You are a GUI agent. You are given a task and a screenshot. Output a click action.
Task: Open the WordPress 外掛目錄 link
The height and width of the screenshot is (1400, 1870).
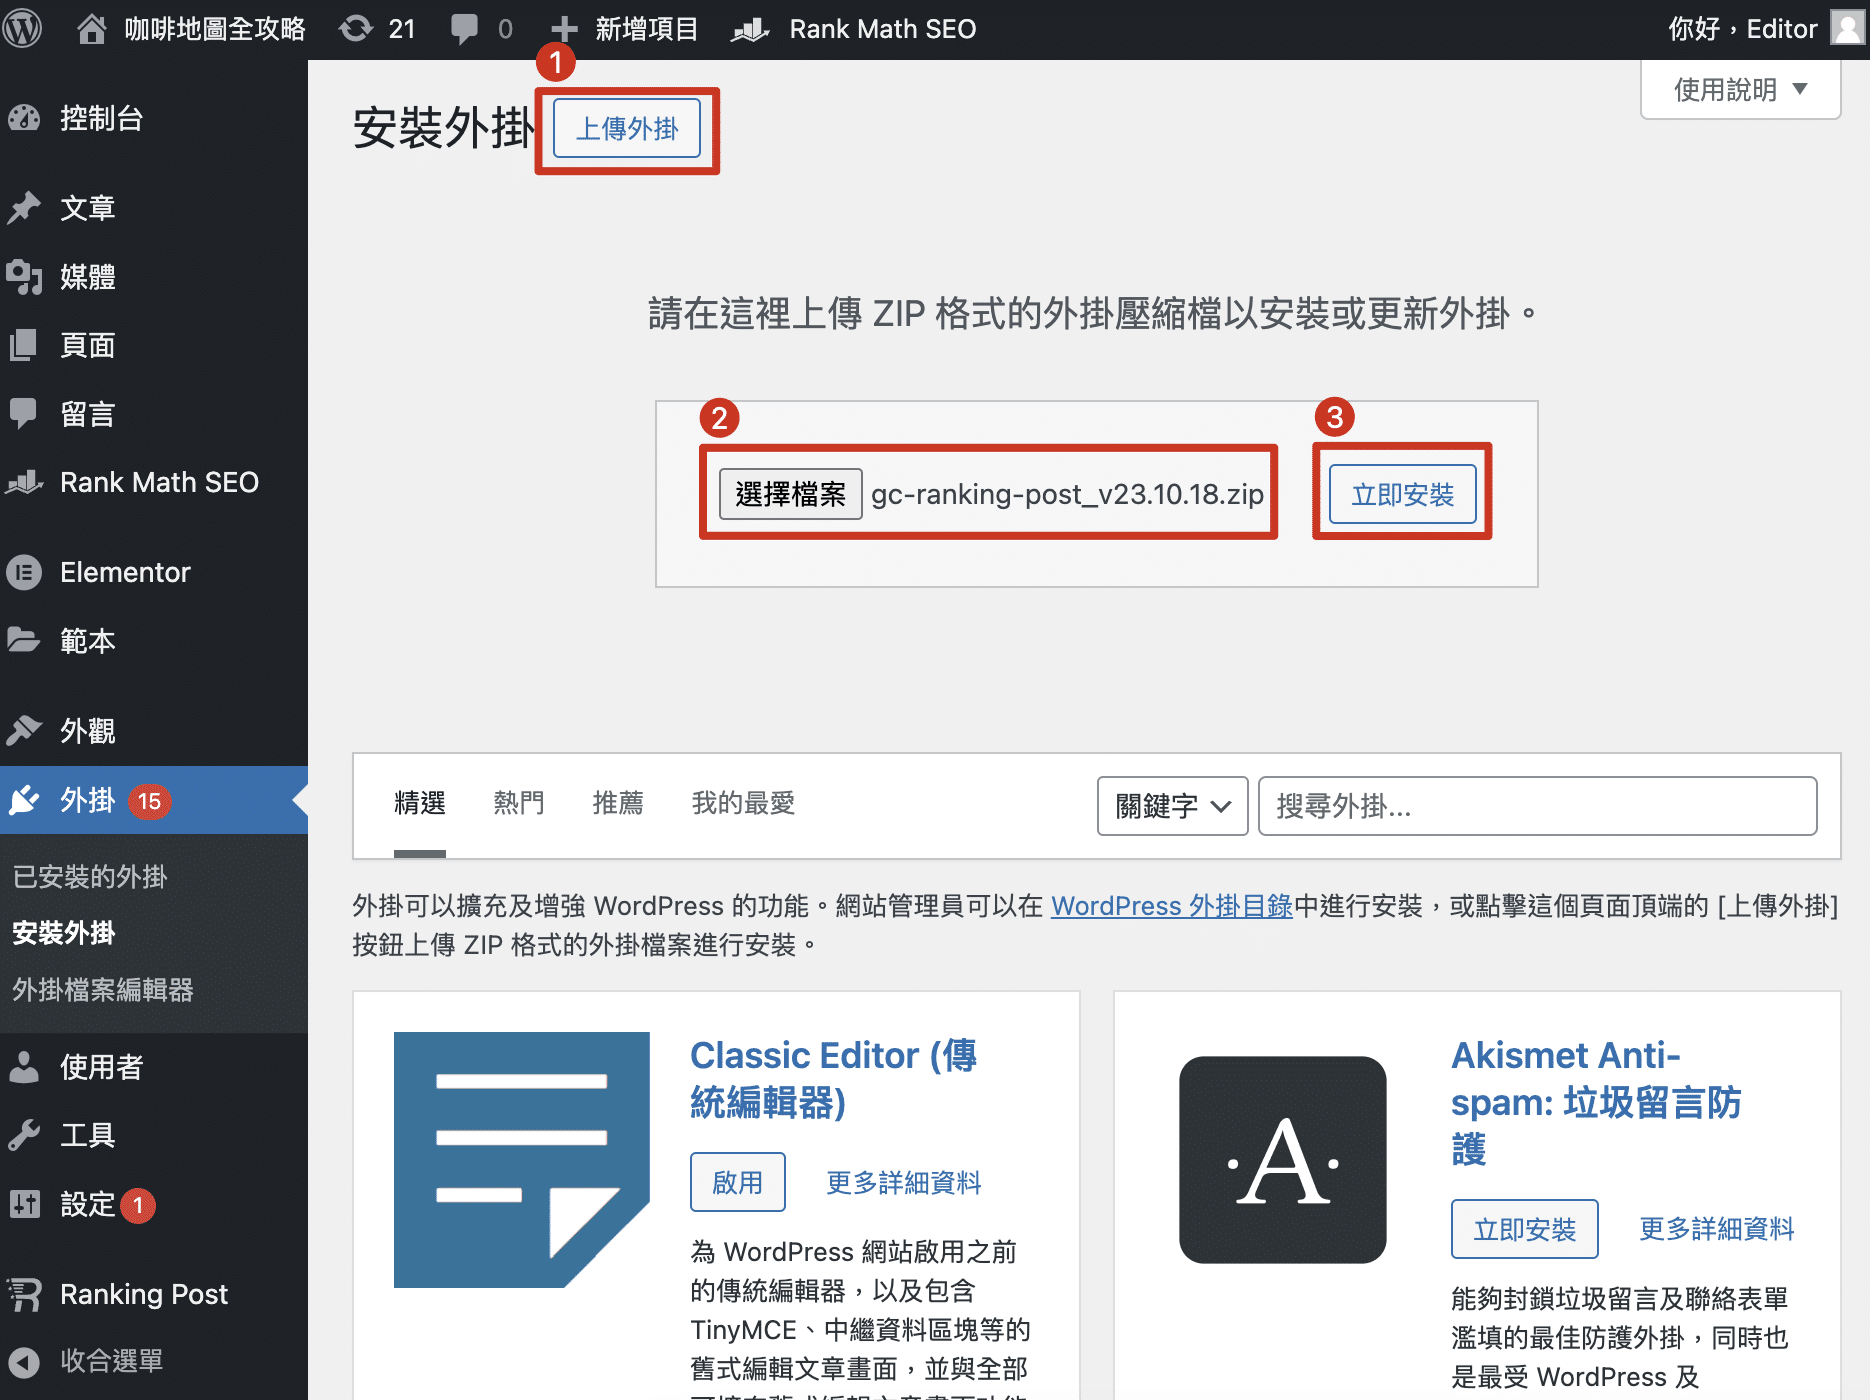tap(1171, 906)
